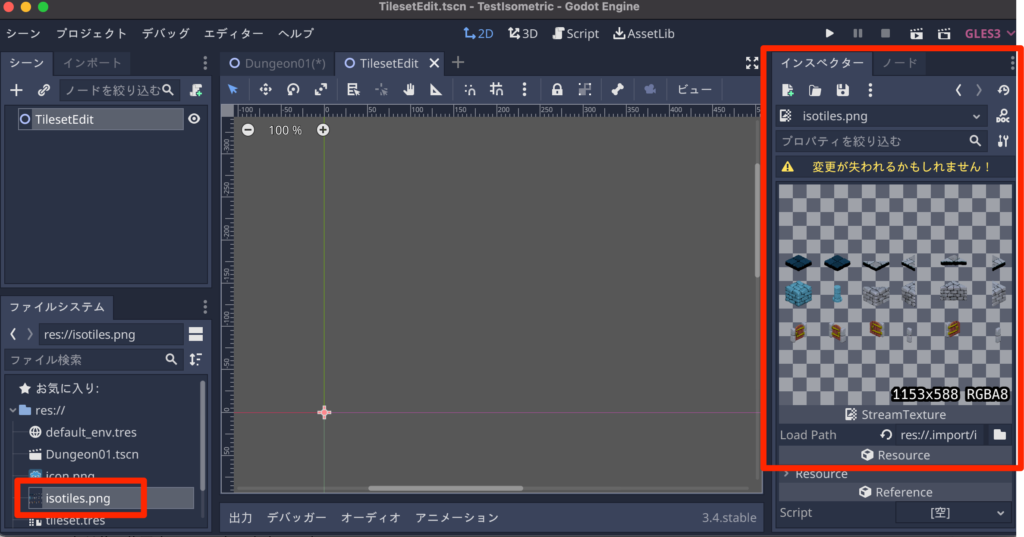Image resolution: width=1024 pixels, height=537 pixels.
Task: Switch to the インポート tab
Action: click(x=92, y=63)
